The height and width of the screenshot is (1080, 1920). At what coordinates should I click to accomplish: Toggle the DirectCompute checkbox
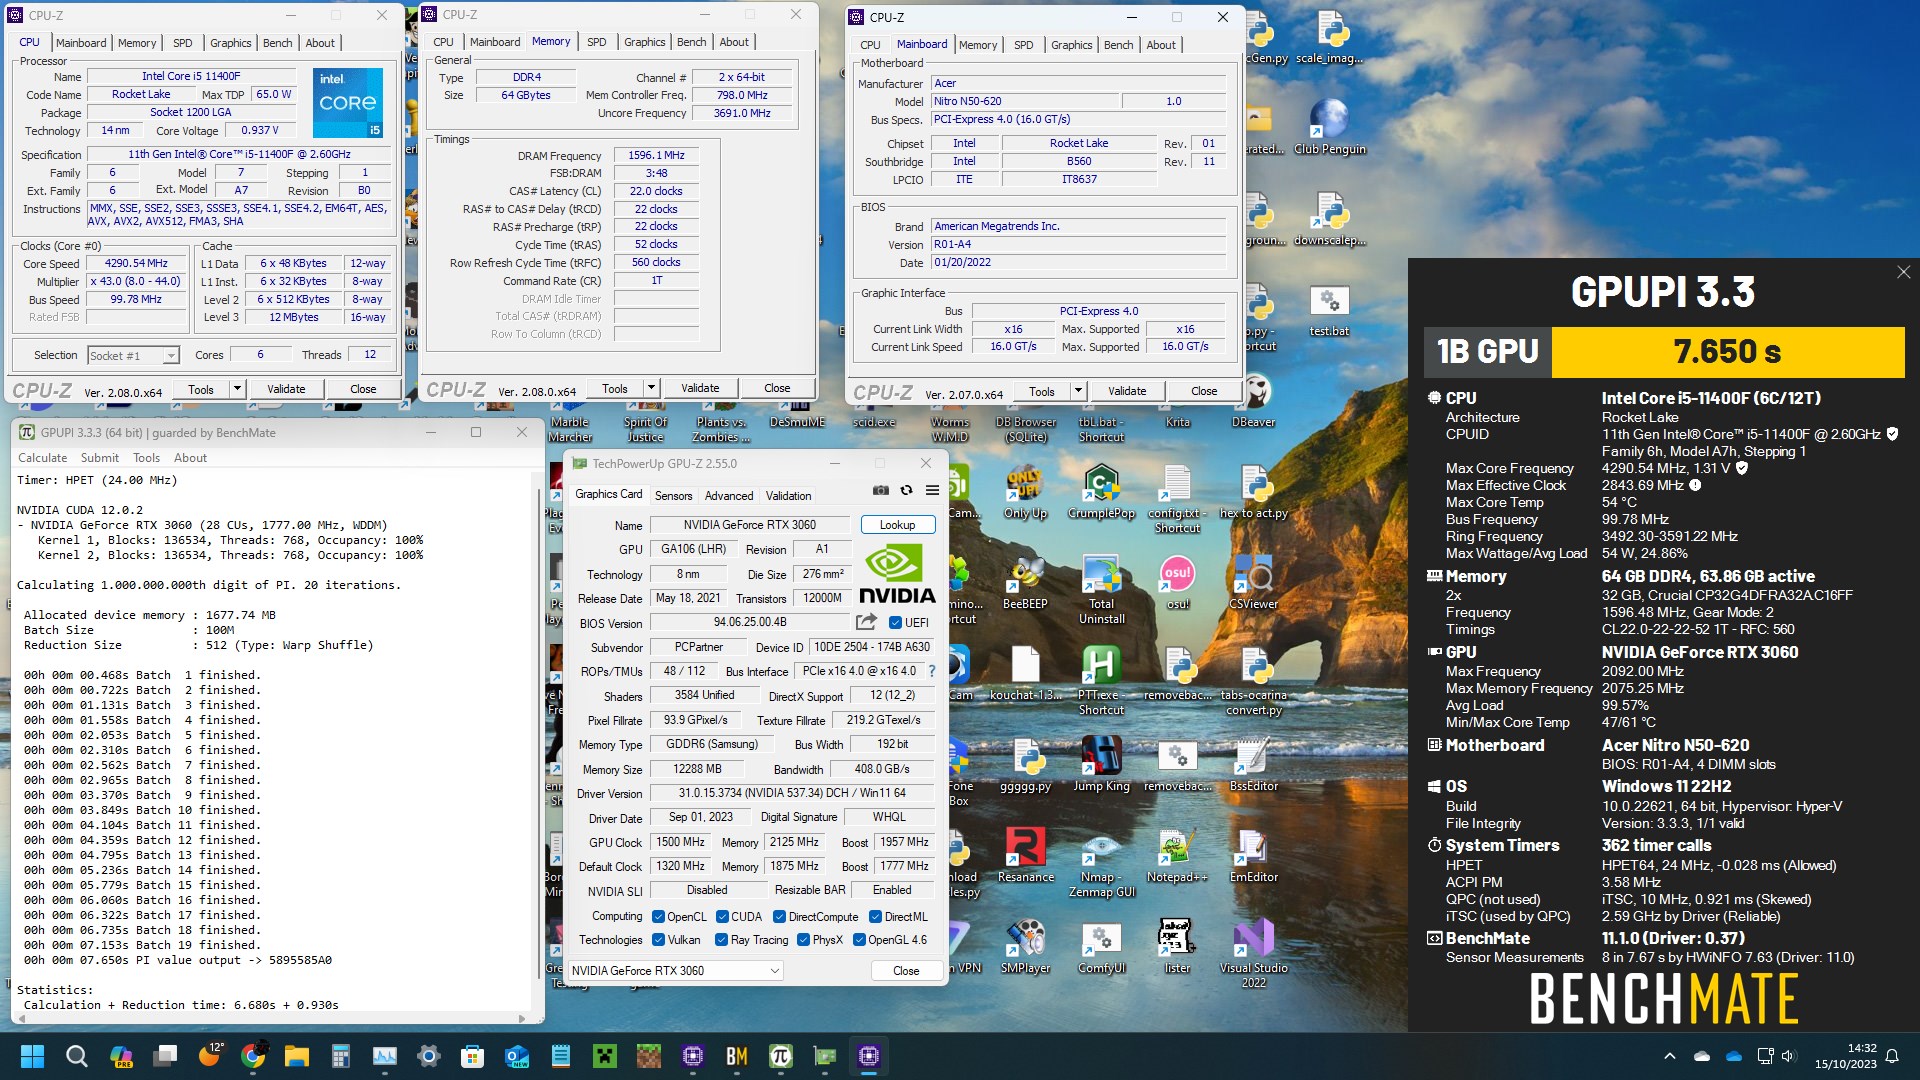point(779,917)
